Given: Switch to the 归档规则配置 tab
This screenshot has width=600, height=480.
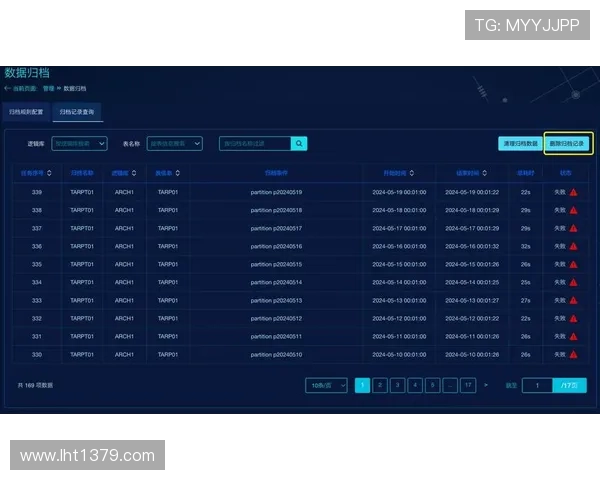Looking at the screenshot, I should coord(26,113).
